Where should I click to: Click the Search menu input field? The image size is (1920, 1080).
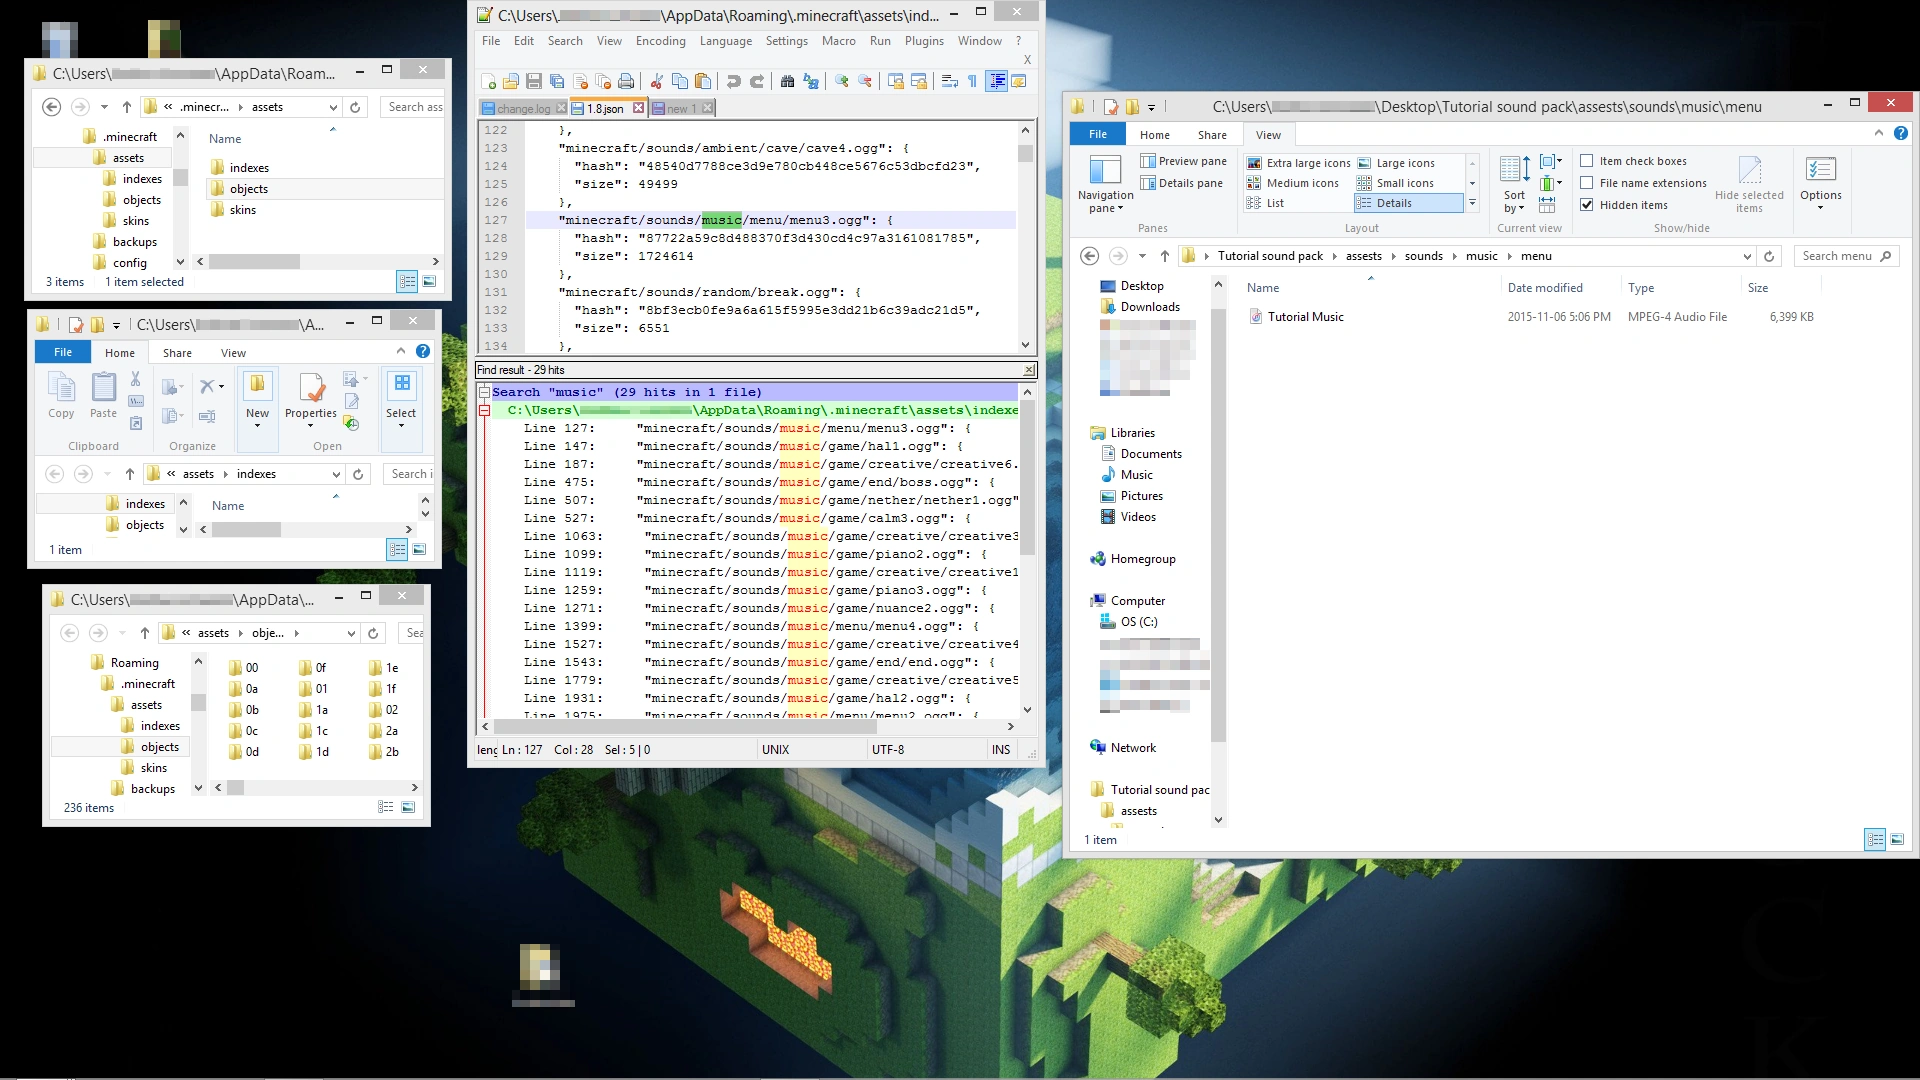1837,256
